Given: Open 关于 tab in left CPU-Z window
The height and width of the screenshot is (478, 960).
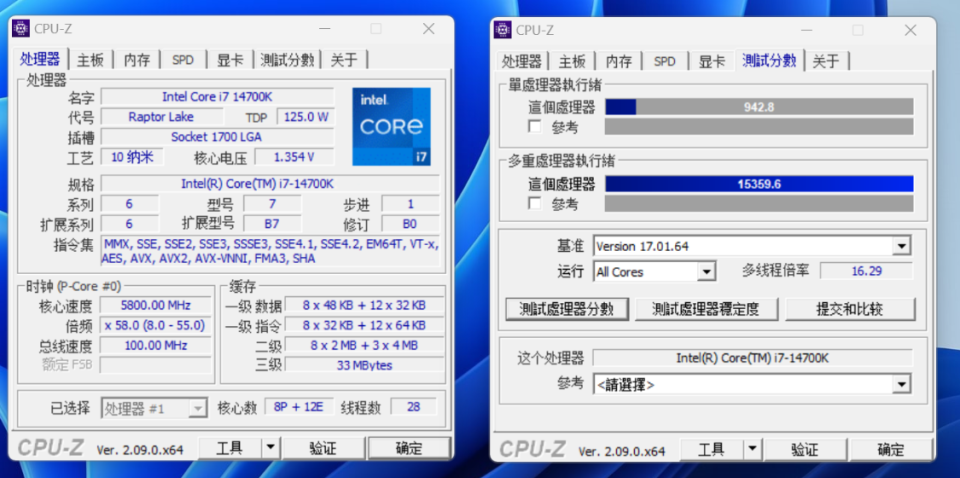Looking at the screenshot, I should click(344, 60).
